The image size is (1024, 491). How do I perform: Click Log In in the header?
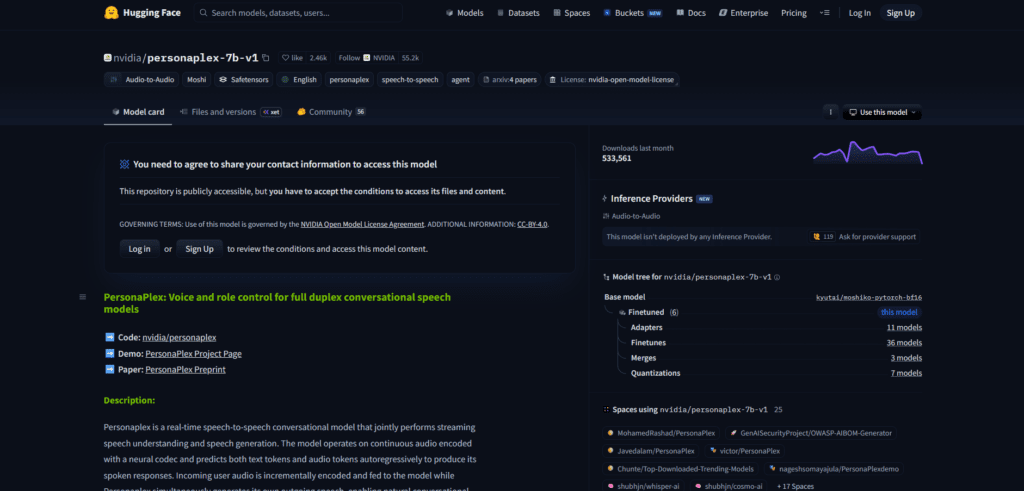(859, 13)
